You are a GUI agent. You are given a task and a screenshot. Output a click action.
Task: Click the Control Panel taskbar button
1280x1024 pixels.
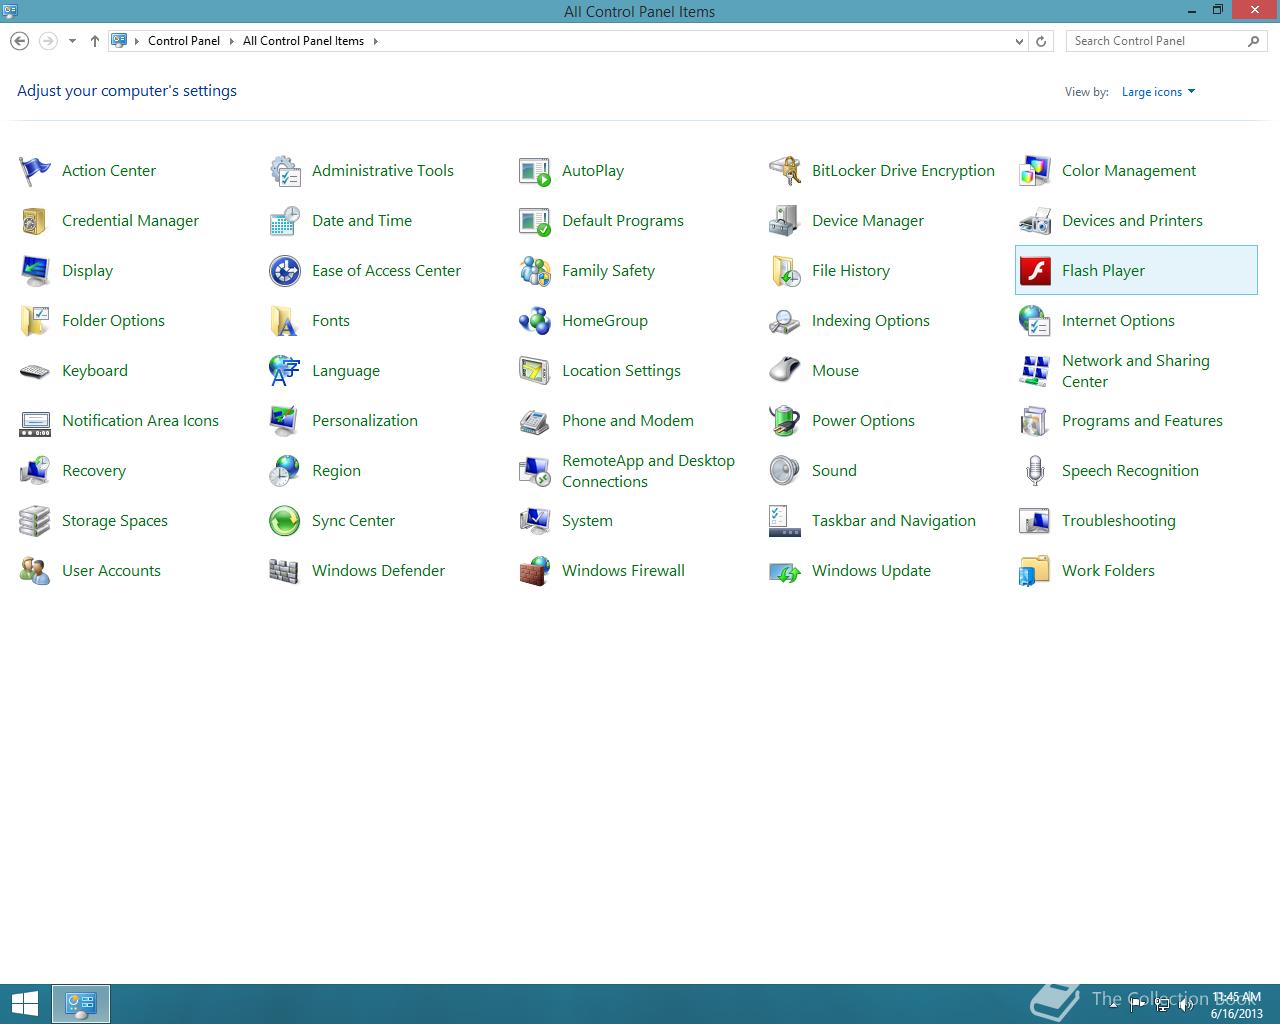pyautogui.click(x=81, y=1004)
